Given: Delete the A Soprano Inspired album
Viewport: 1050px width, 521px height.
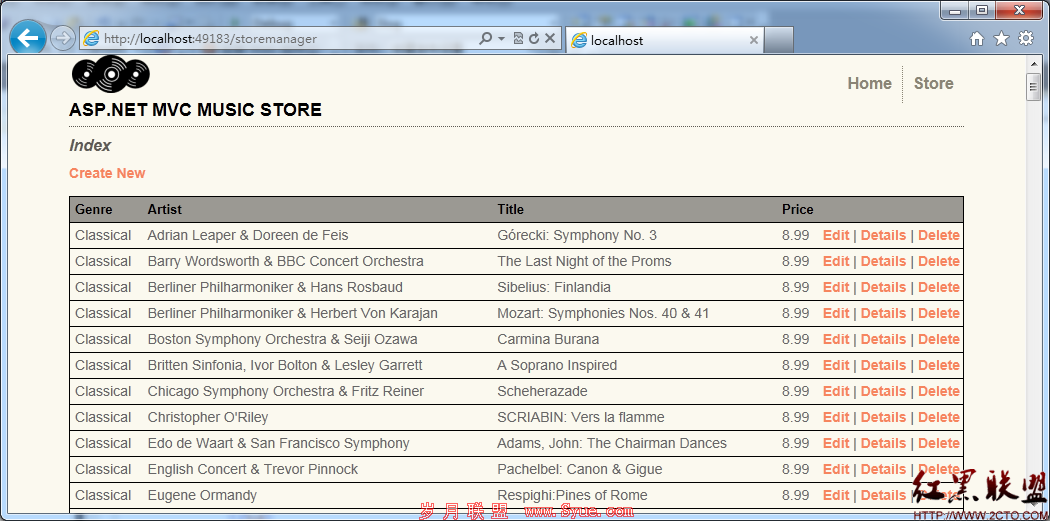Looking at the screenshot, I should (939, 366).
